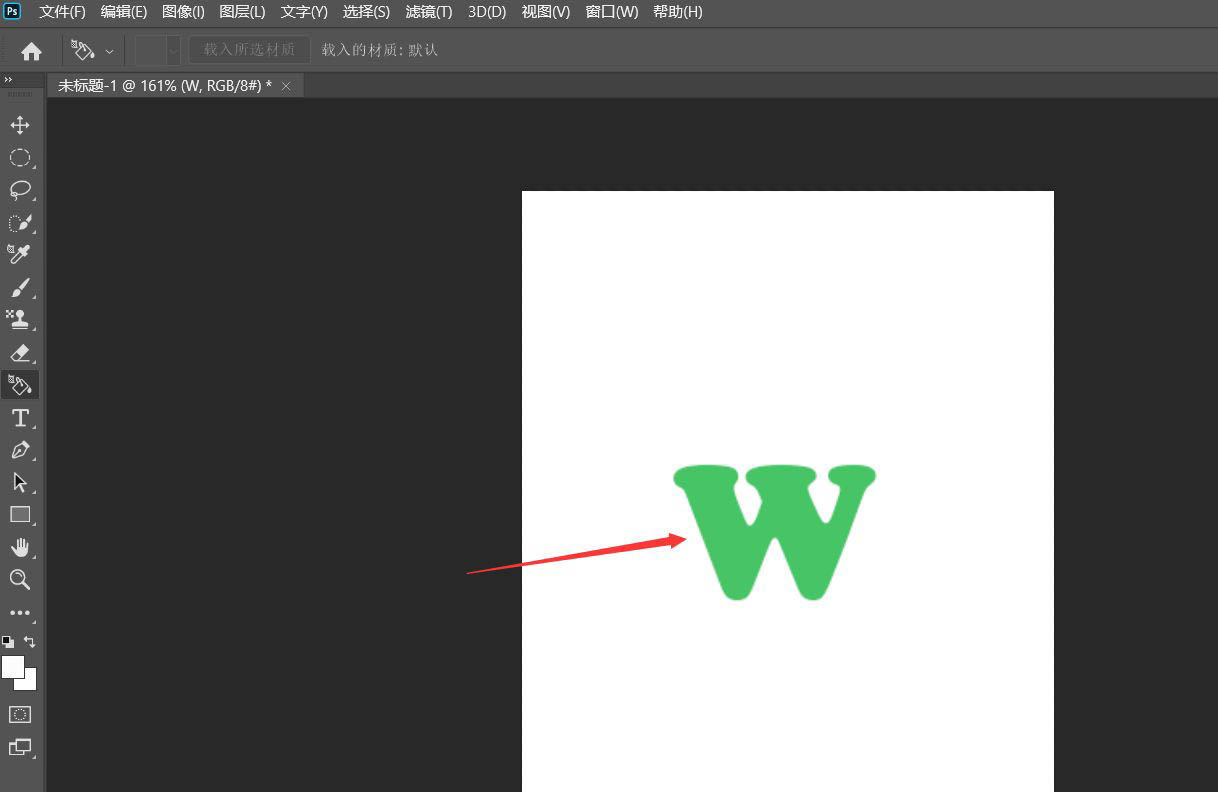The height and width of the screenshot is (792, 1218).
Task: Select the Rectangle shape tool
Action: [20, 515]
